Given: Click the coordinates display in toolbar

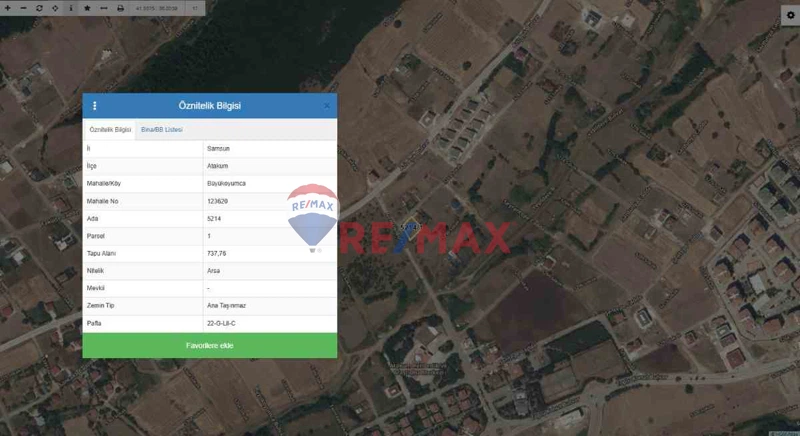Looking at the screenshot, I should coord(157,8).
